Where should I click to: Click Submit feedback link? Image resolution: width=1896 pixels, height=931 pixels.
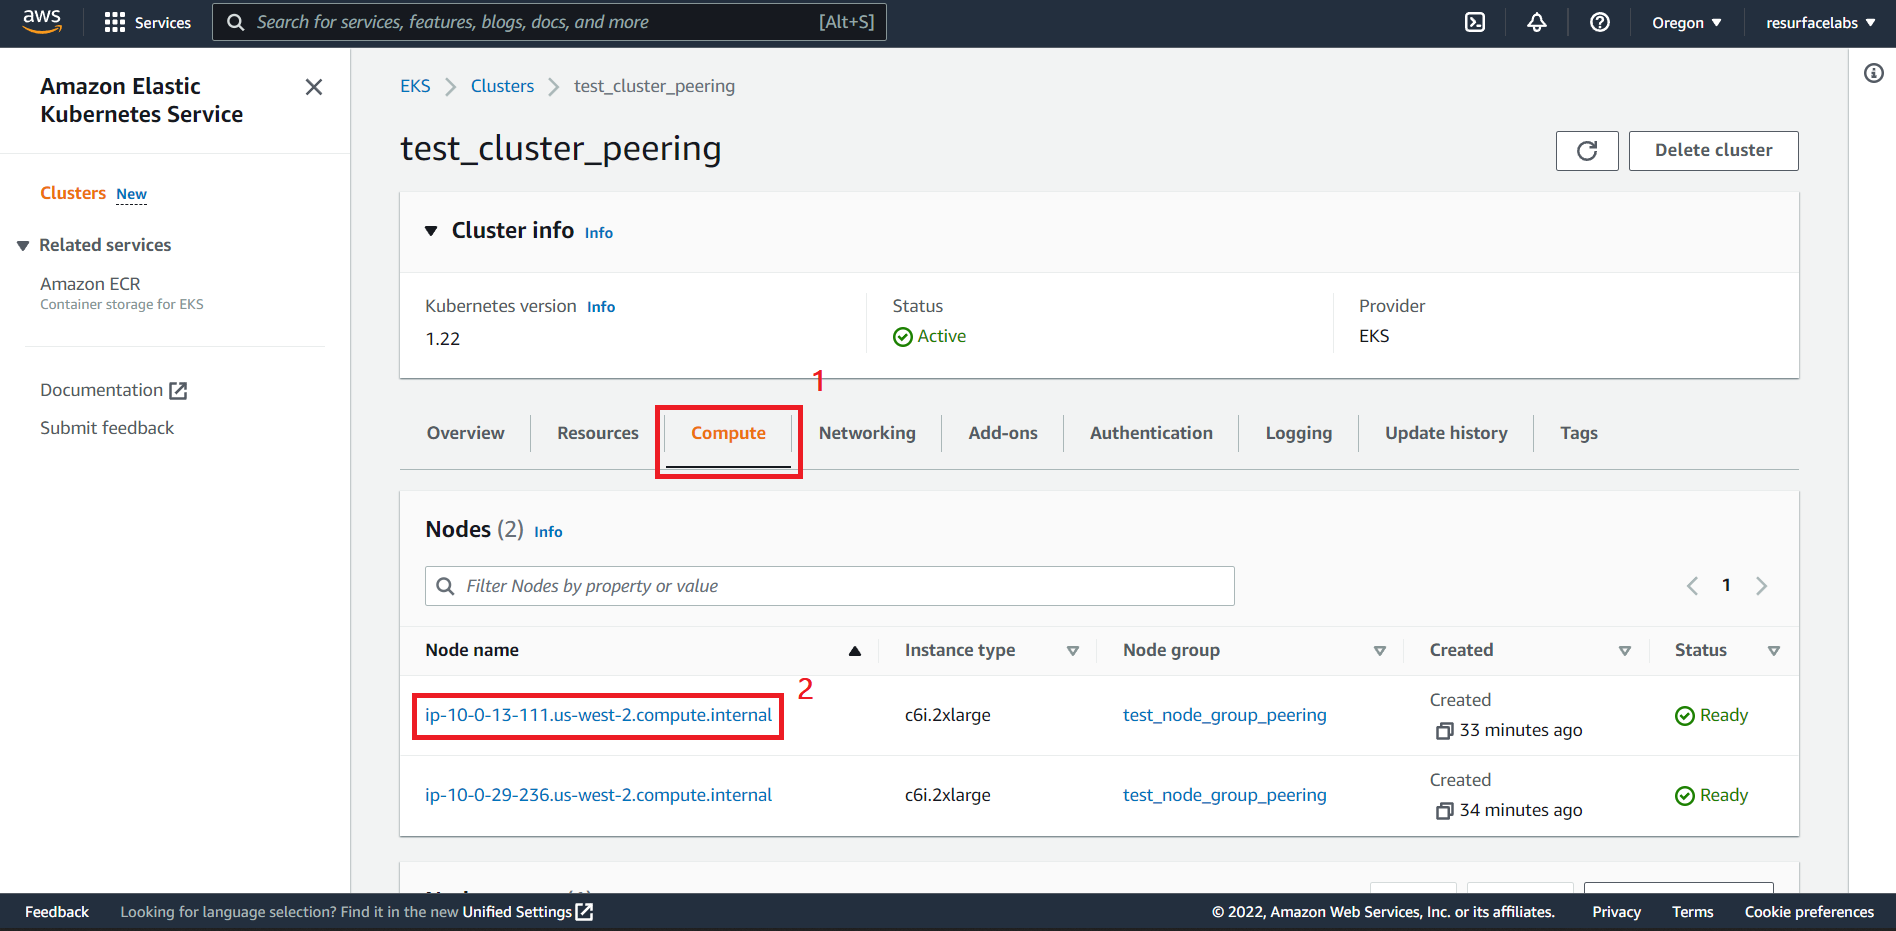[x=107, y=428]
